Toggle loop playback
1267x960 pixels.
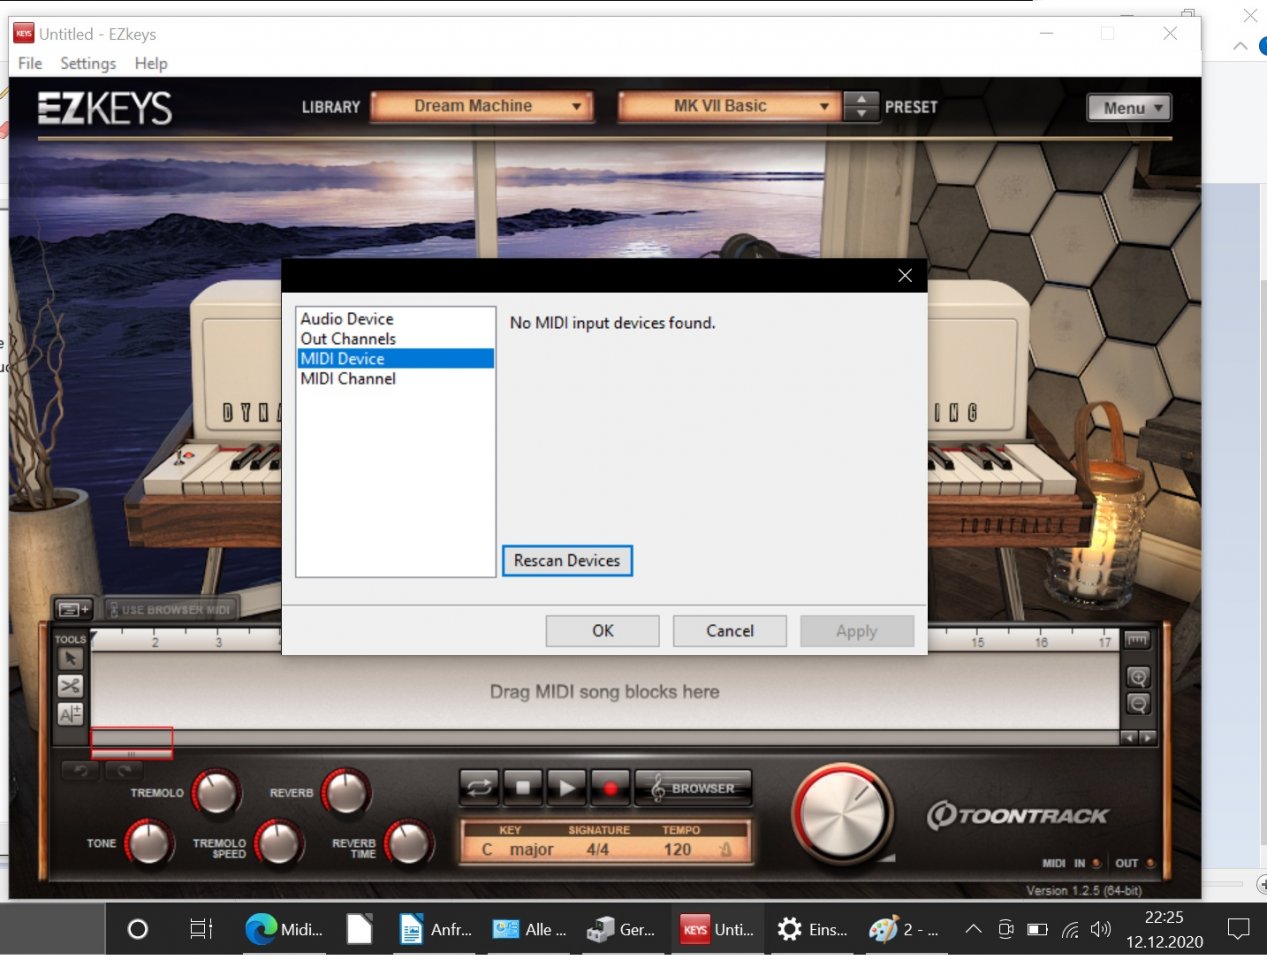coord(479,788)
